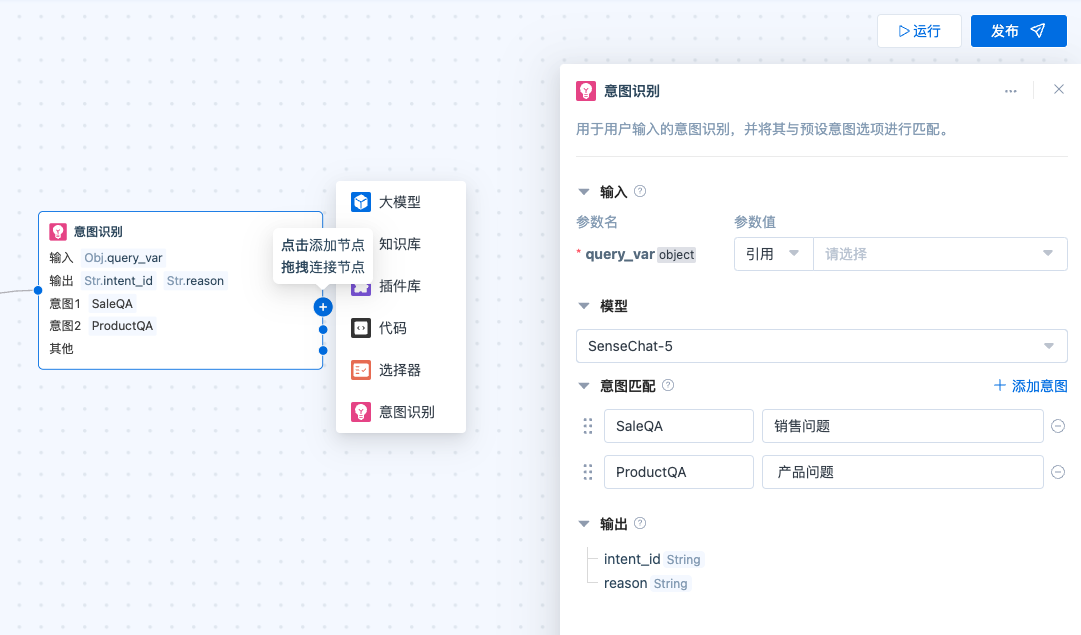Select 代码 from the node menu
1081x635 pixels.
(x=401, y=328)
